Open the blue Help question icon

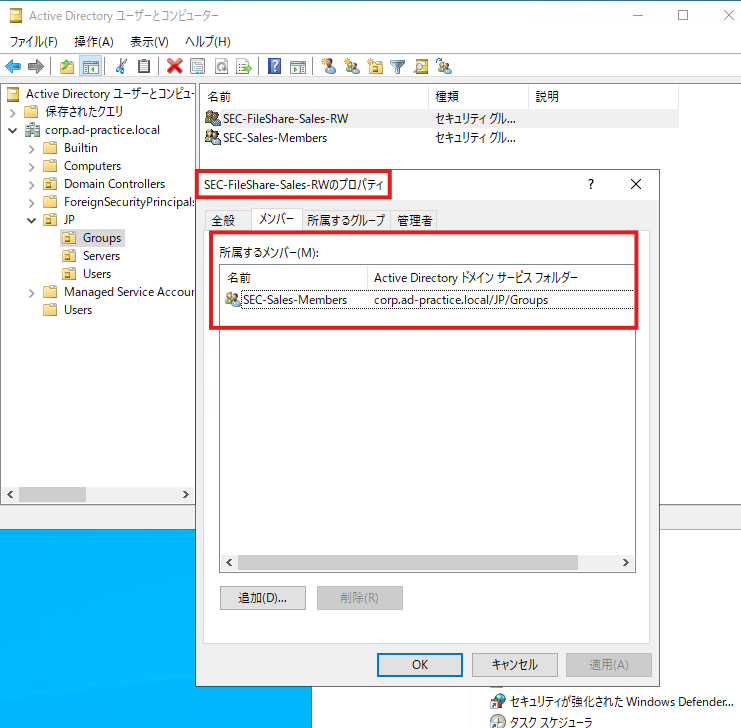click(x=274, y=67)
